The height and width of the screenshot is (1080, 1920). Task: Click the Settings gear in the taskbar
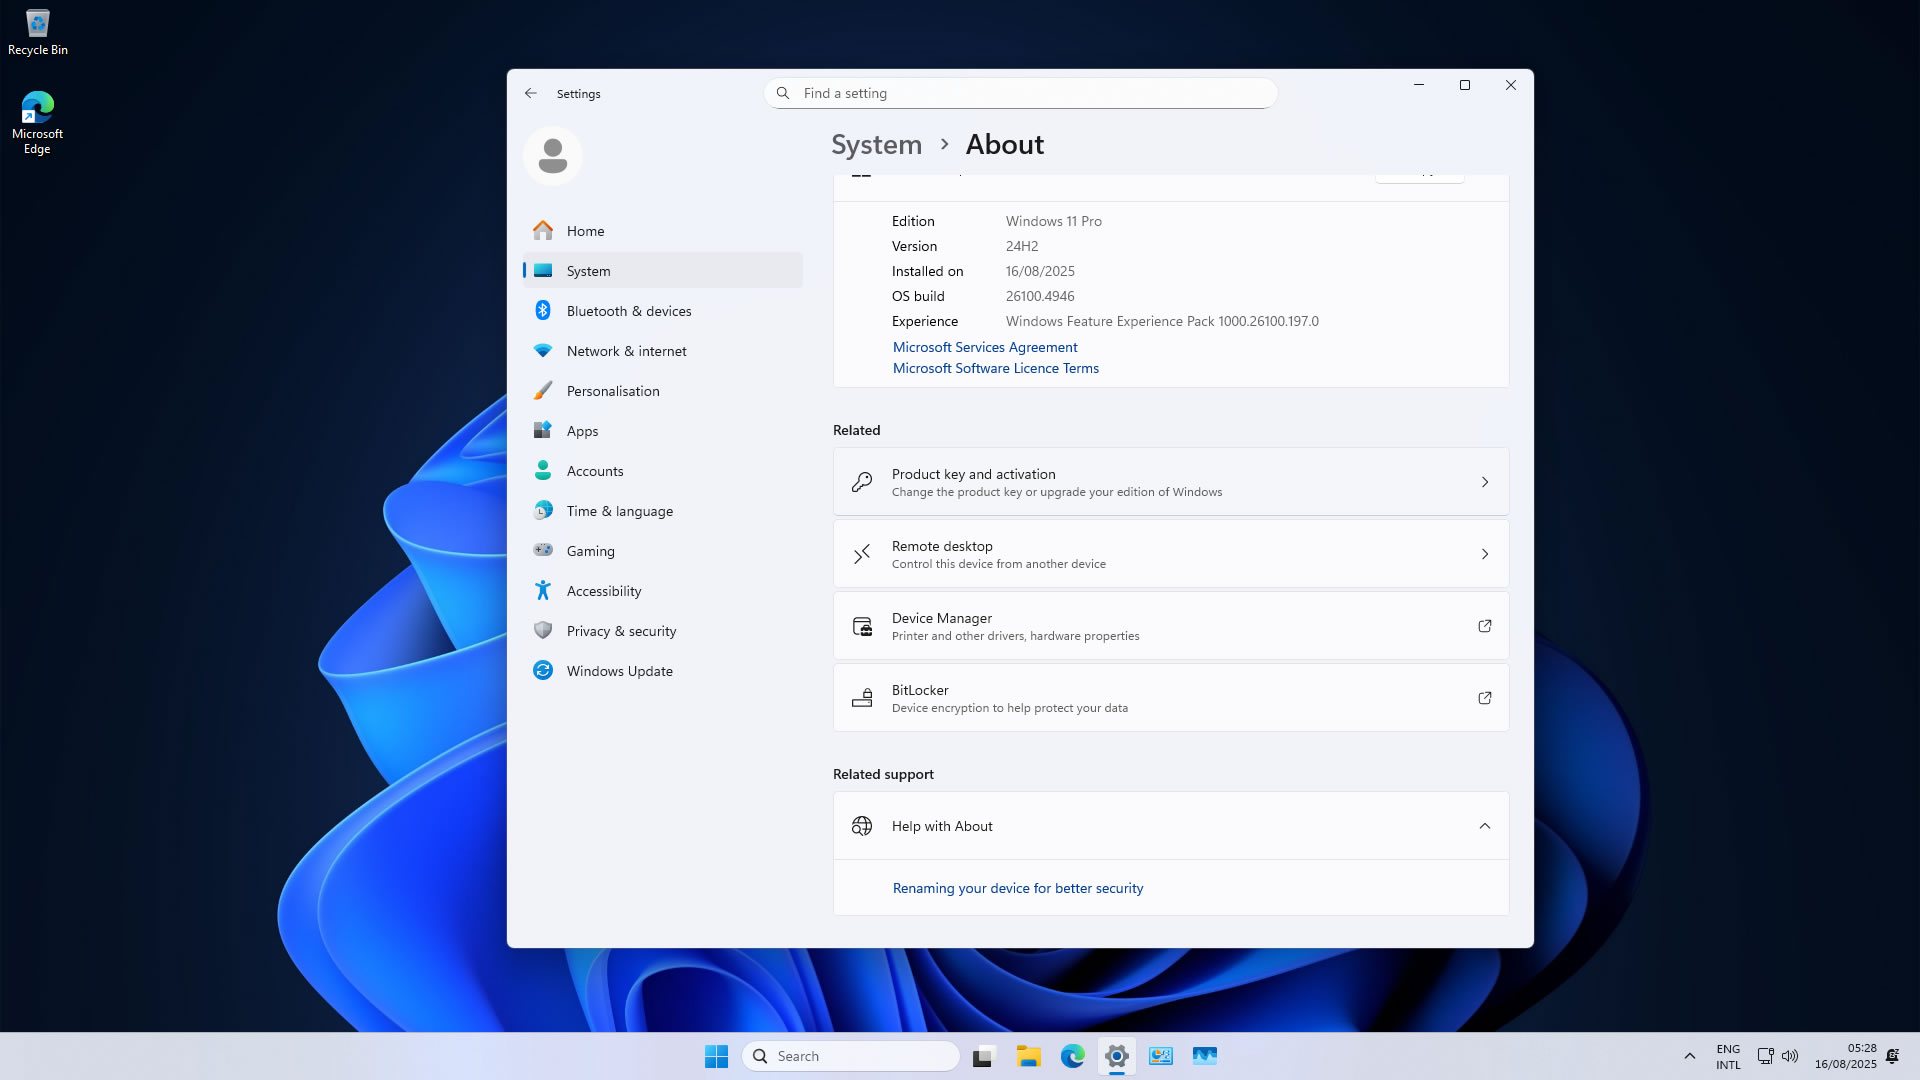point(1117,1056)
